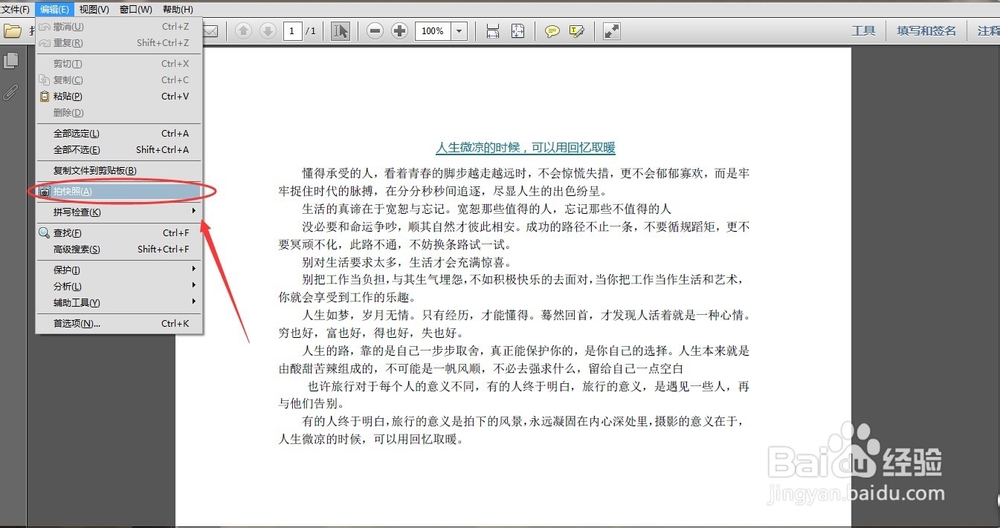Image resolution: width=1000 pixels, height=528 pixels.
Task: Click the email envelope toolbar icon
Action: click(x=210, y=31)
